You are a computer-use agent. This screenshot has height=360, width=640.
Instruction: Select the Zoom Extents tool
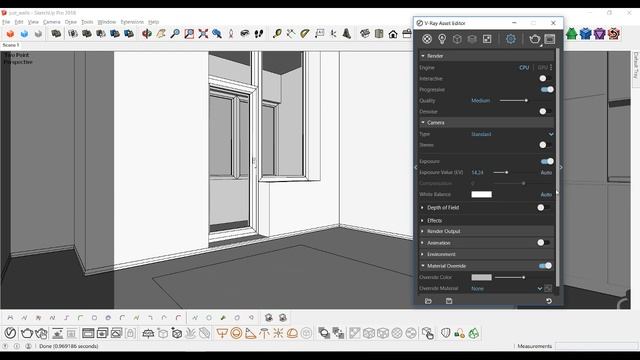(203, 33)
